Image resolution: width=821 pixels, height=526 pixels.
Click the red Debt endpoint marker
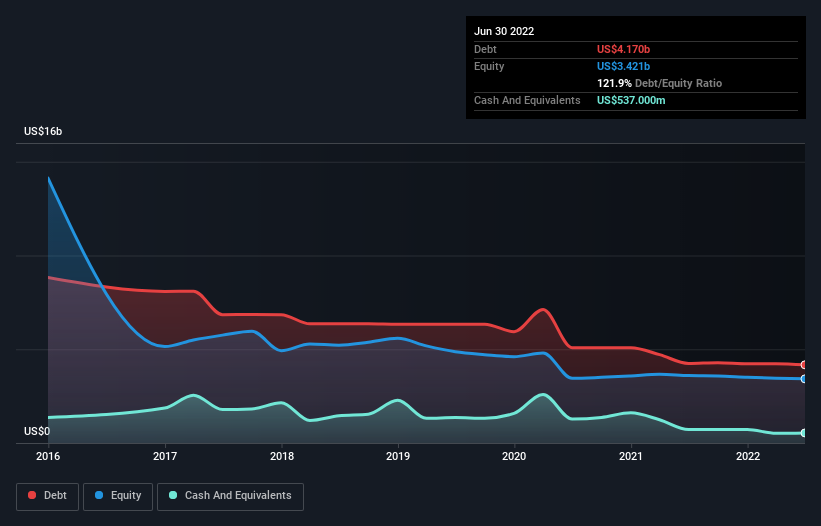coord(804,365)
